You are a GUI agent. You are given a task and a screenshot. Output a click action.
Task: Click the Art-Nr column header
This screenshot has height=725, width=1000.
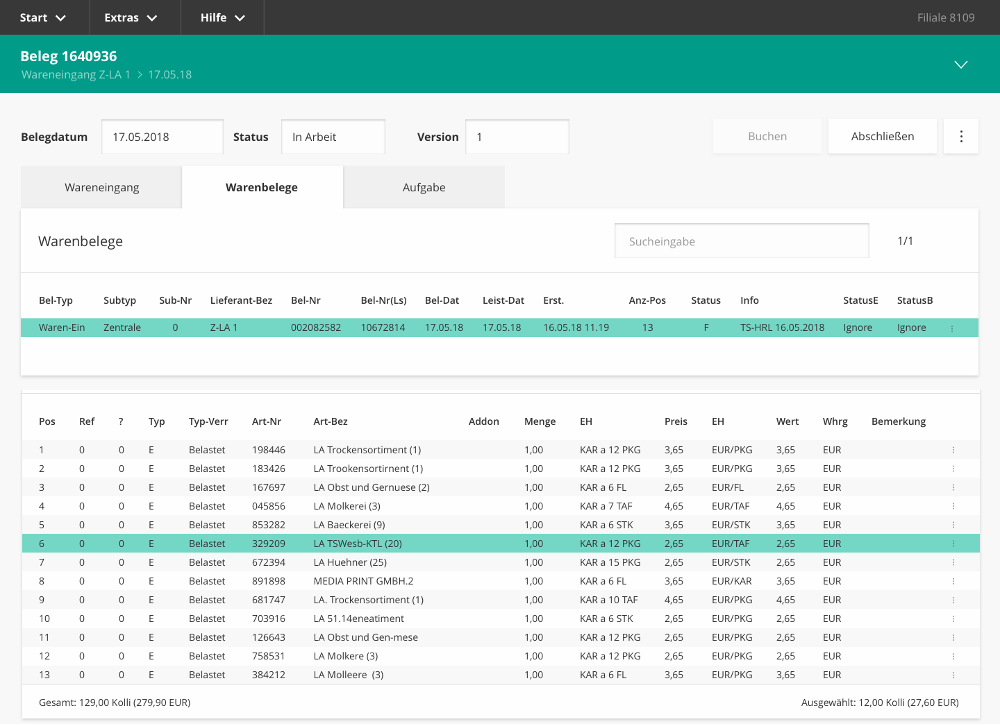pyautogui.click(x=267, y=421)
